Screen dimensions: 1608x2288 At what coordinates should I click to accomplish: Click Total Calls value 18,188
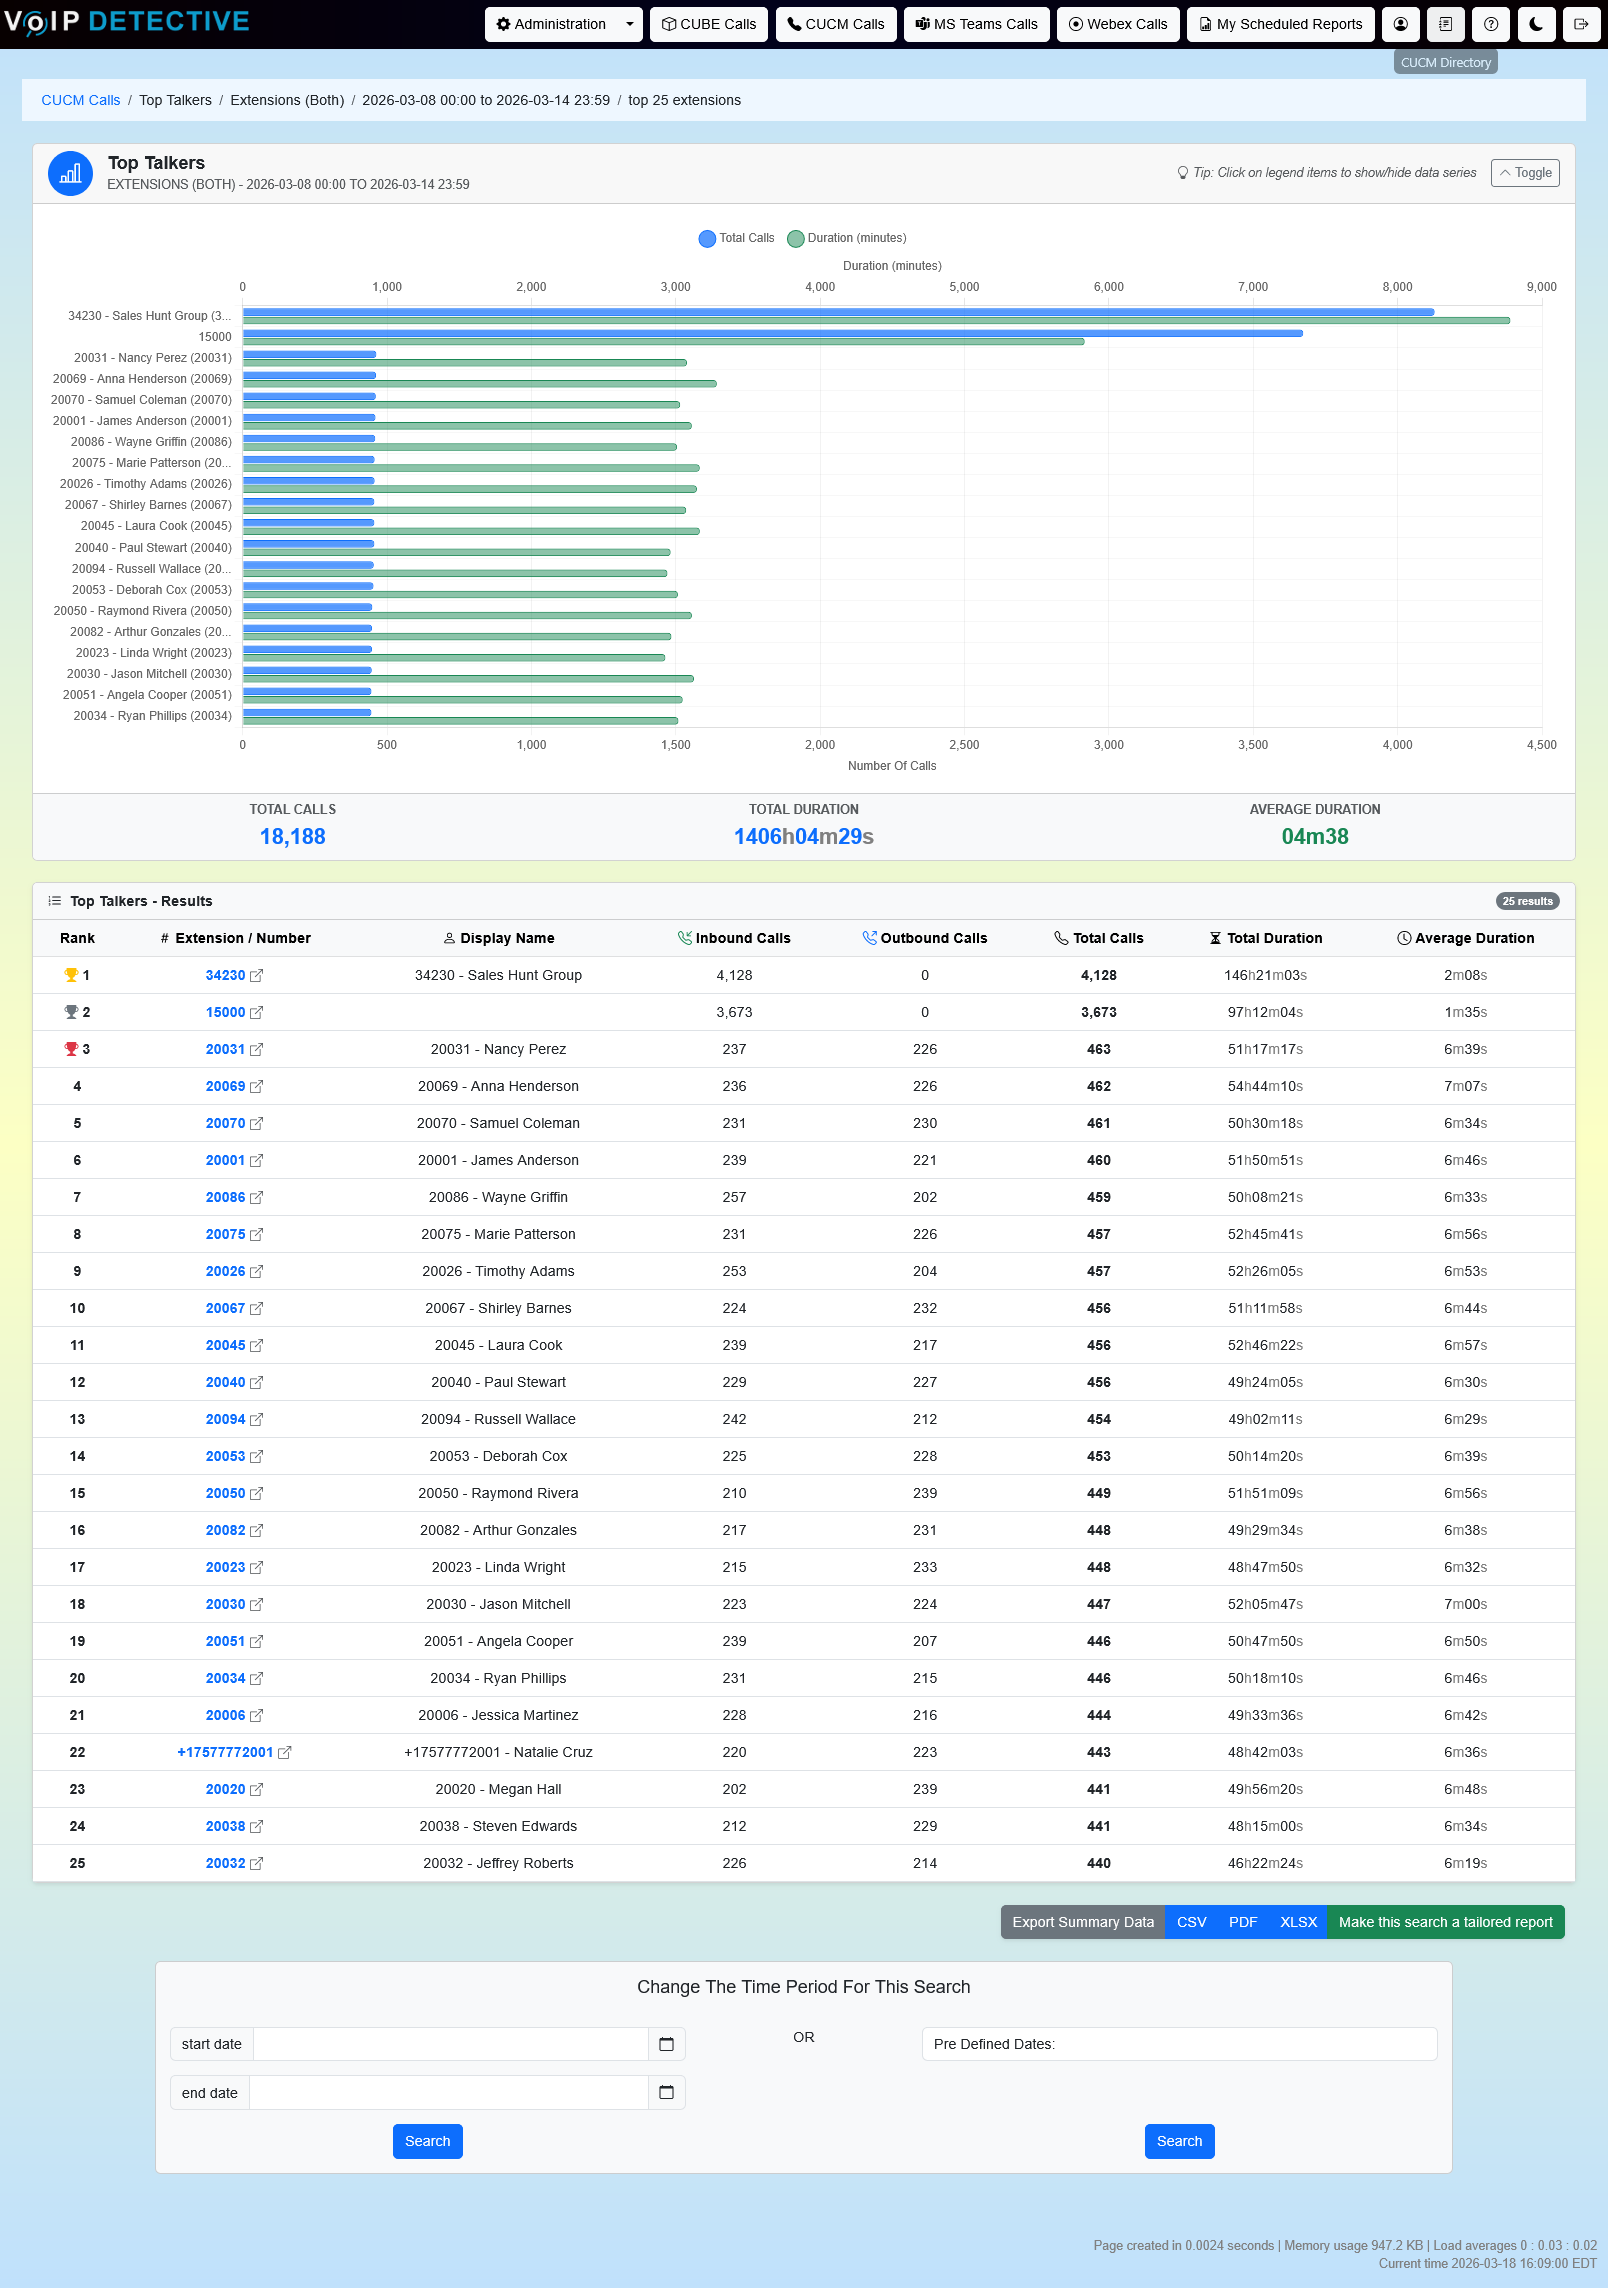coord(293,837)
